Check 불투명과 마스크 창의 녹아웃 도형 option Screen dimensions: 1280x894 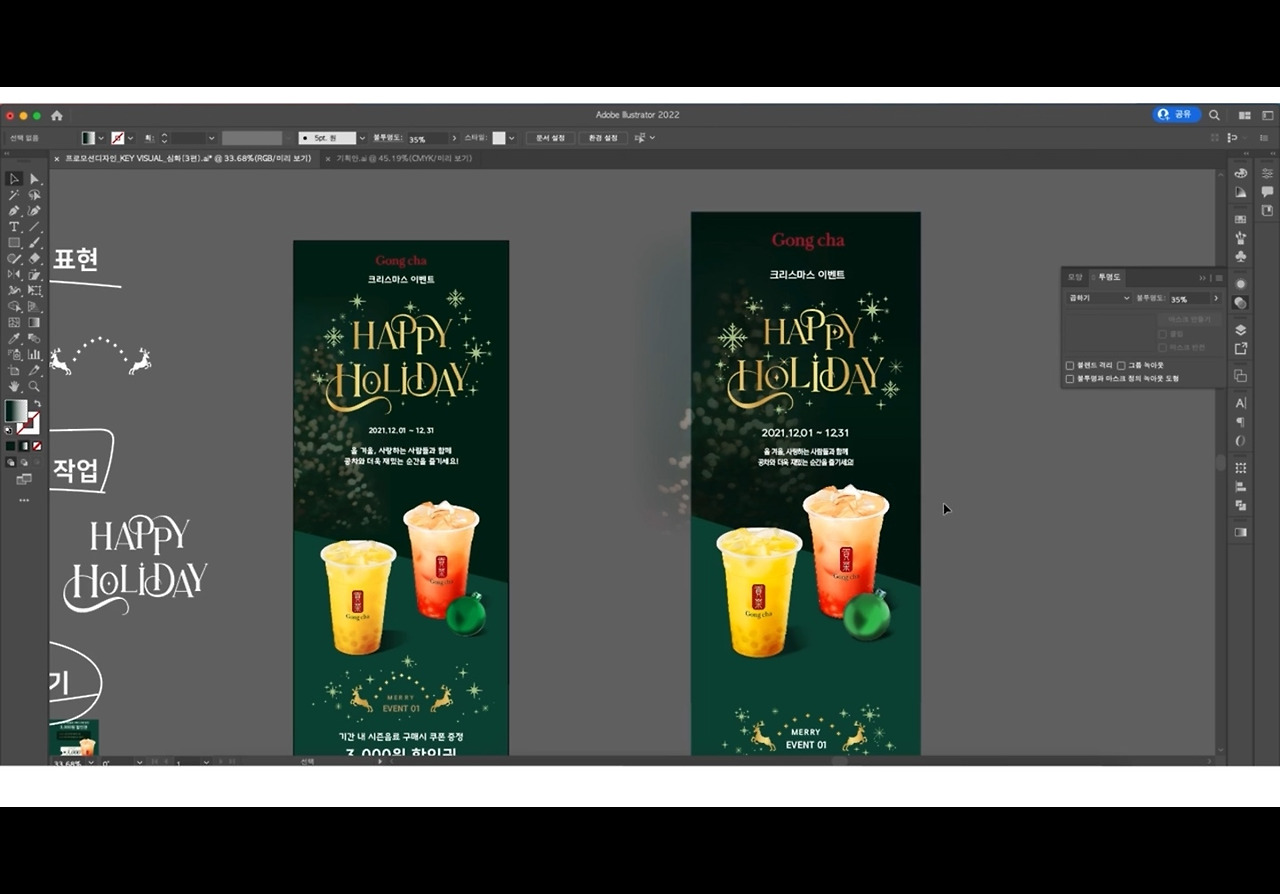pyautogui.click(x=1070, y=379)
